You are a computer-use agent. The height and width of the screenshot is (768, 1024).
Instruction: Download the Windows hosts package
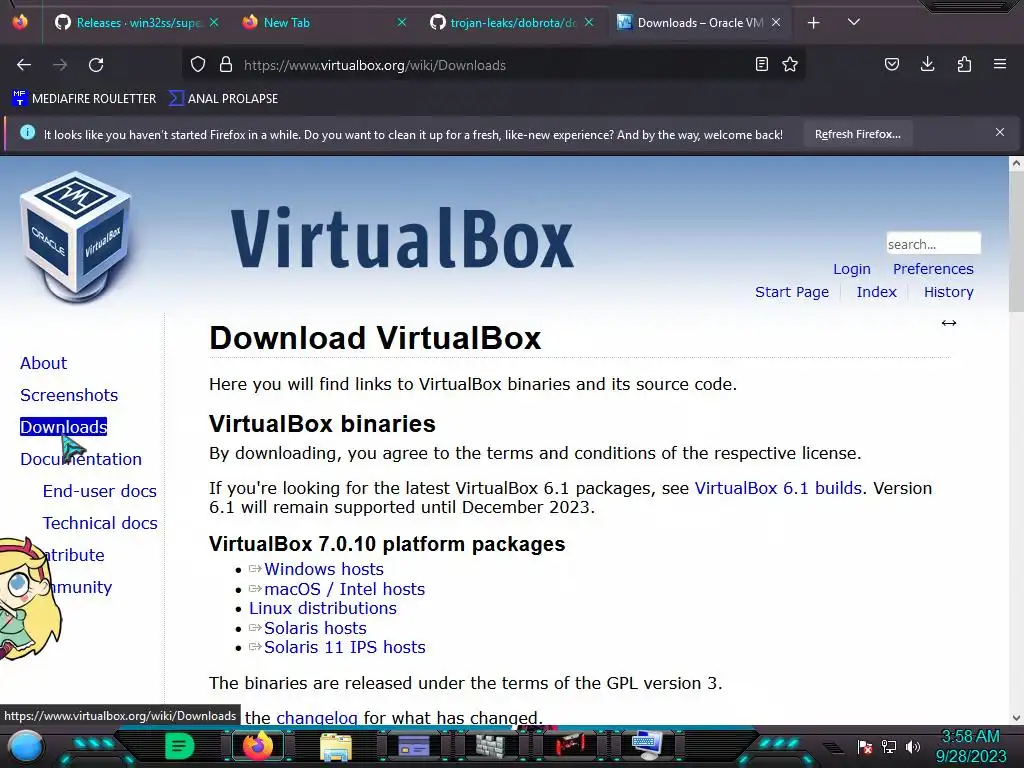323,569
